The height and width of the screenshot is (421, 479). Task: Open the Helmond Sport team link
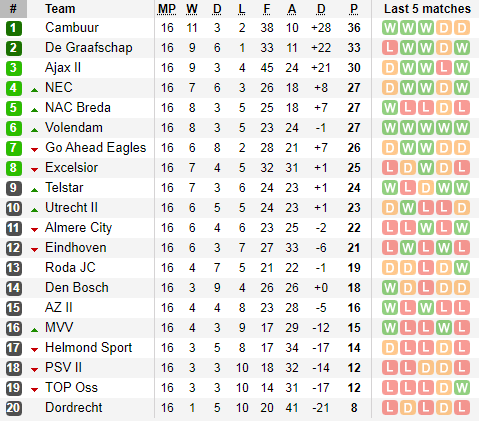click(89, 348)
